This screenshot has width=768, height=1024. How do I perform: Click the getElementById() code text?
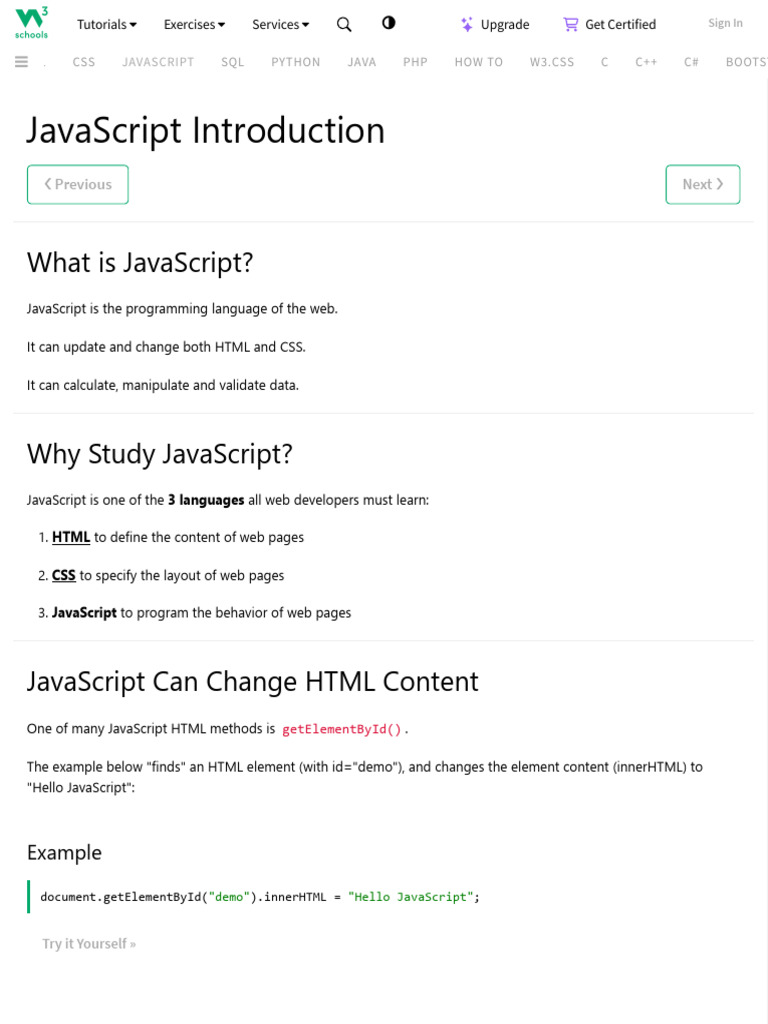coord(342,730)
